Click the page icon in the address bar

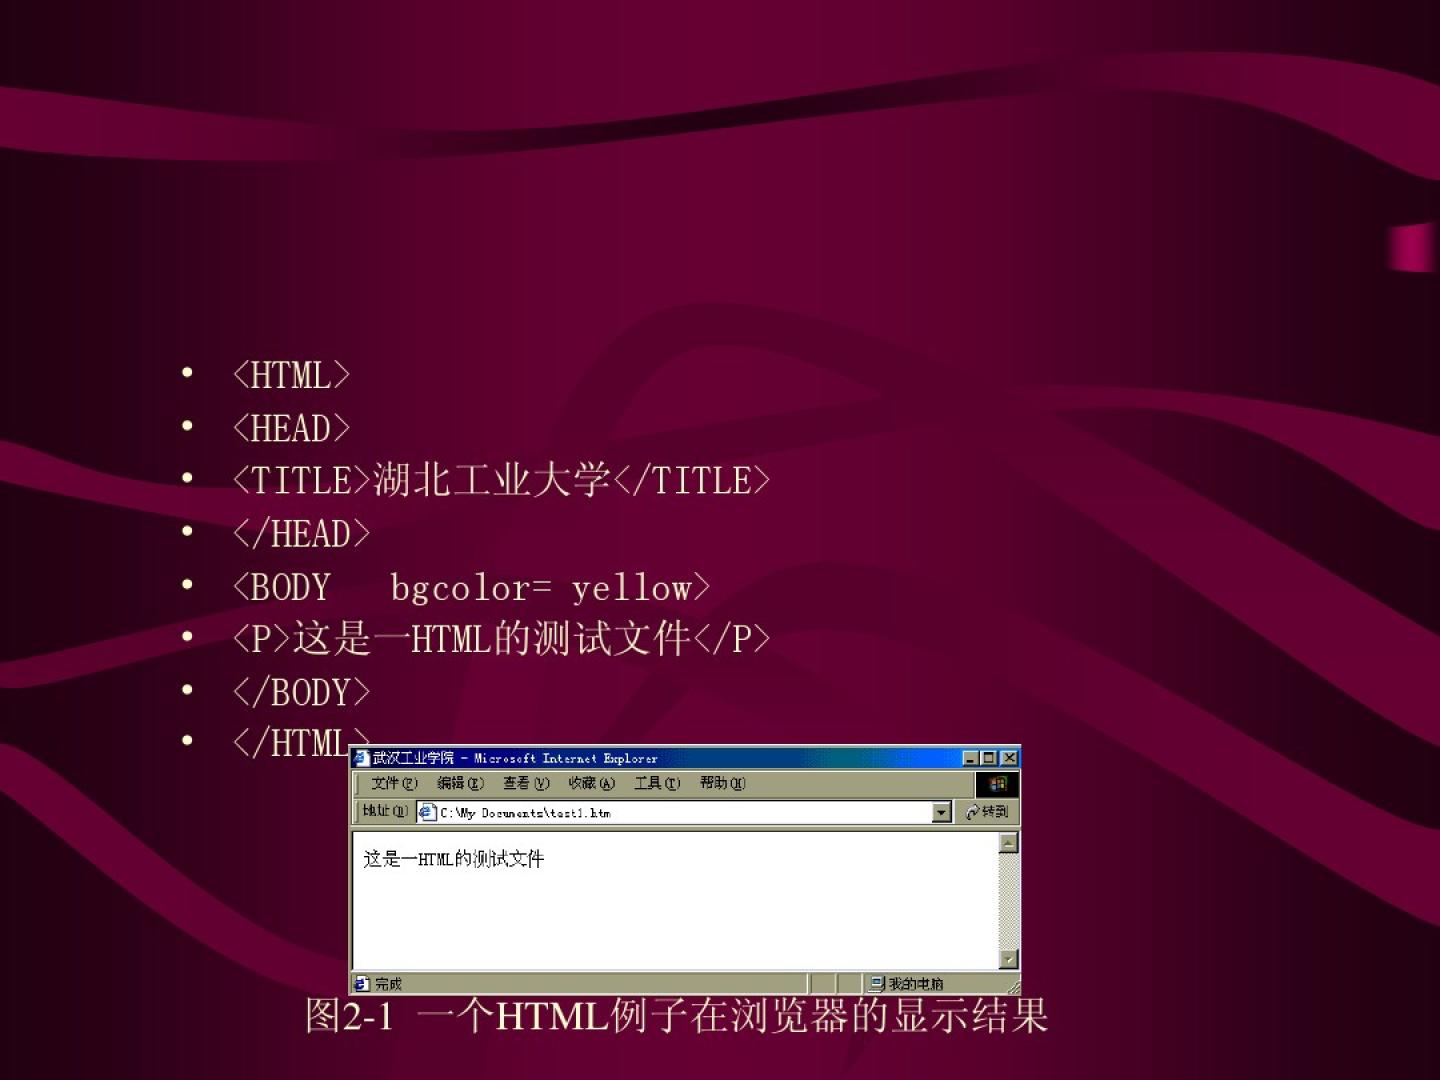pyautogui.click(x=427, y=812)
